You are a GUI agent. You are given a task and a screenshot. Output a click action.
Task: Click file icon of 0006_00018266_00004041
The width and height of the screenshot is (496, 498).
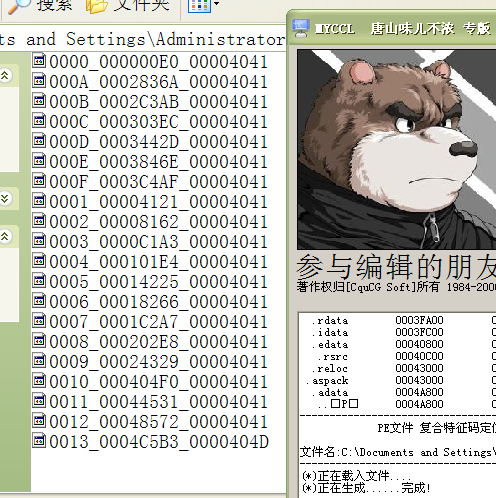[39, 300]
